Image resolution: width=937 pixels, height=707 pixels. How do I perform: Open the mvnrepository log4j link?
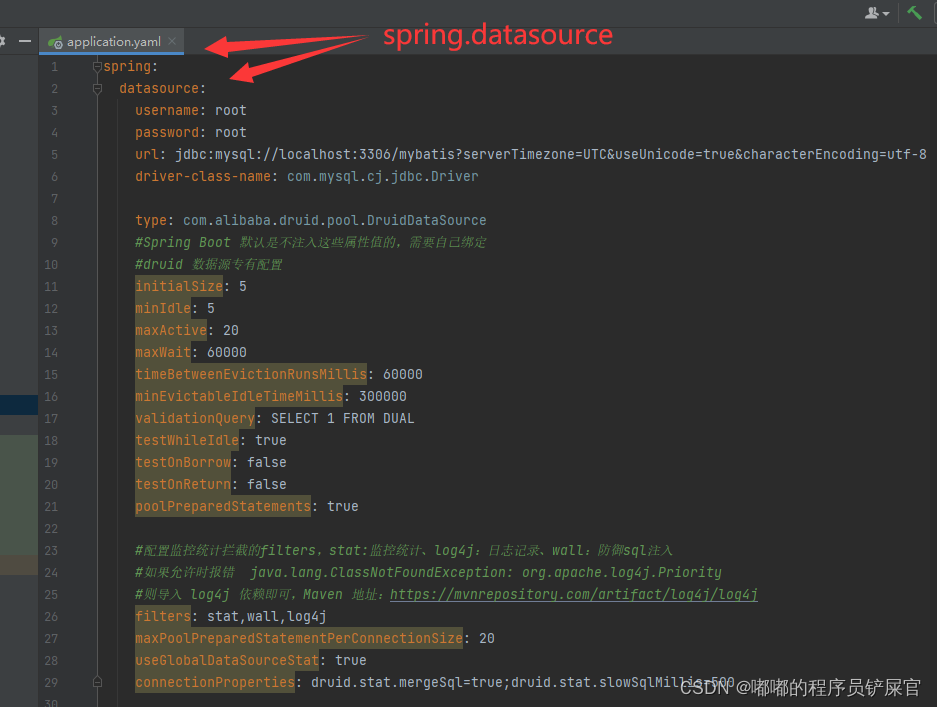pyautogui.click(x=573, y=594)
